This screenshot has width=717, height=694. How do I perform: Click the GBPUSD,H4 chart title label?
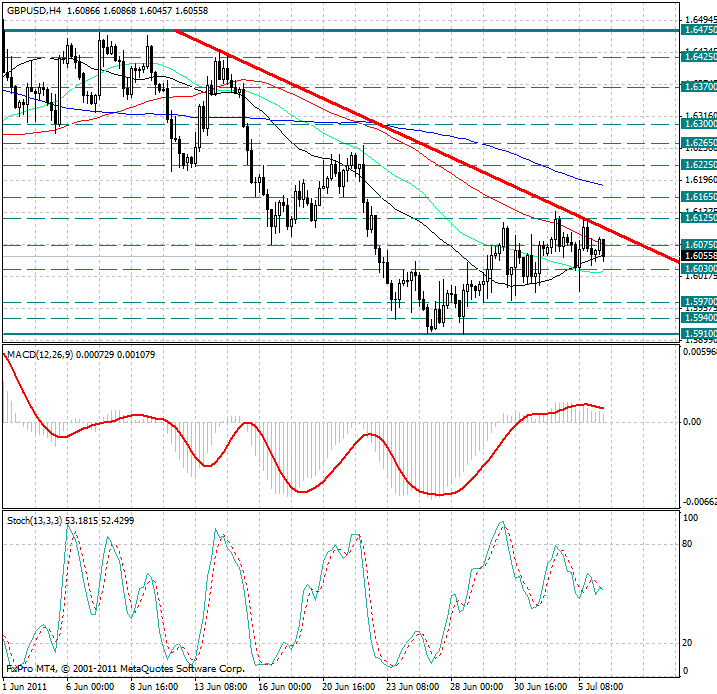(x=33, y=8)
